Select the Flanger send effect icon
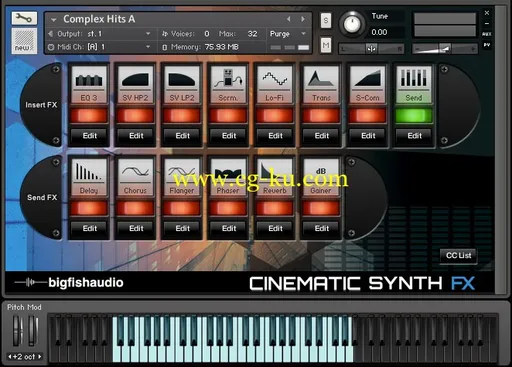This screenshot has height=367, width=512. [x=182, y=172]
